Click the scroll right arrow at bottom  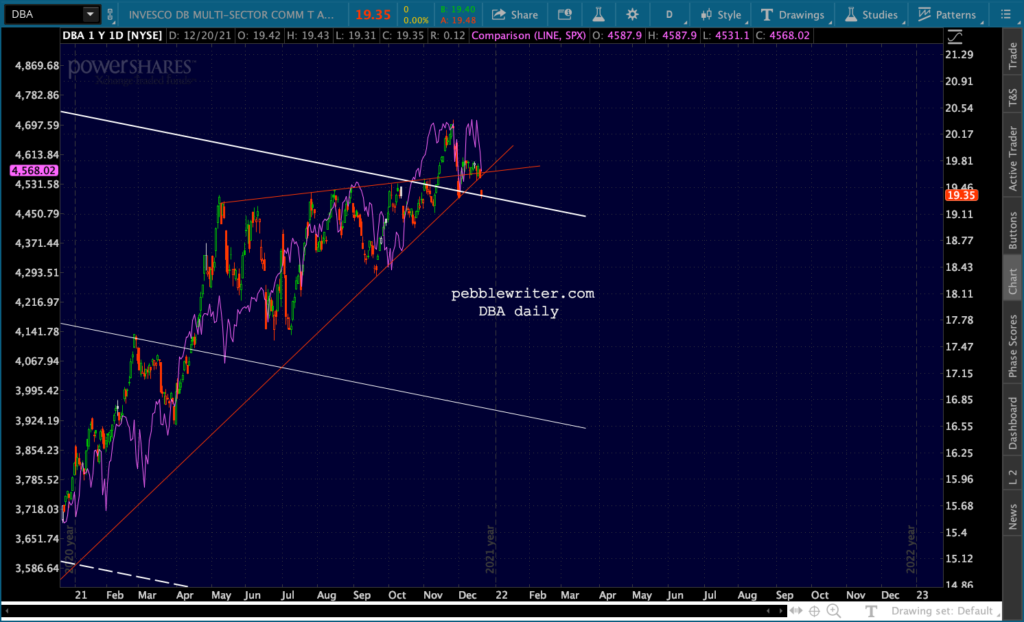coord(781,612)
